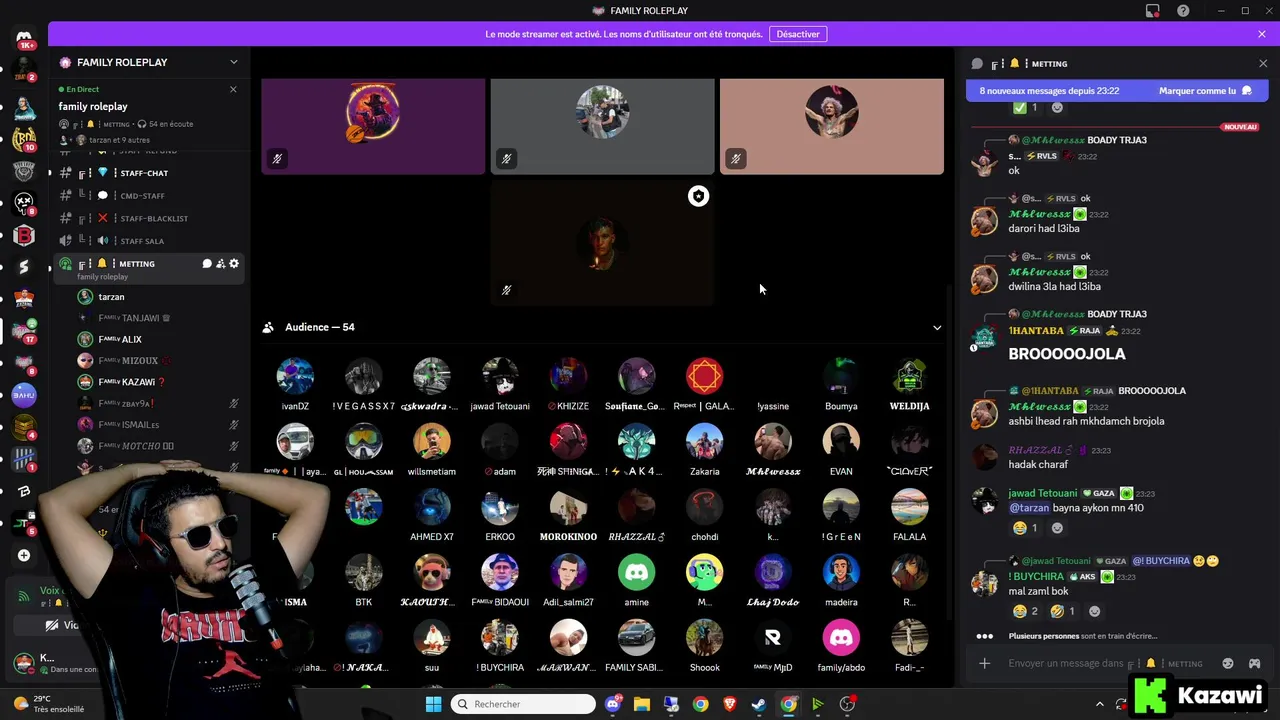Open the gold stack server with badge 4
The image size is (1280, 720).
[24, 427]
